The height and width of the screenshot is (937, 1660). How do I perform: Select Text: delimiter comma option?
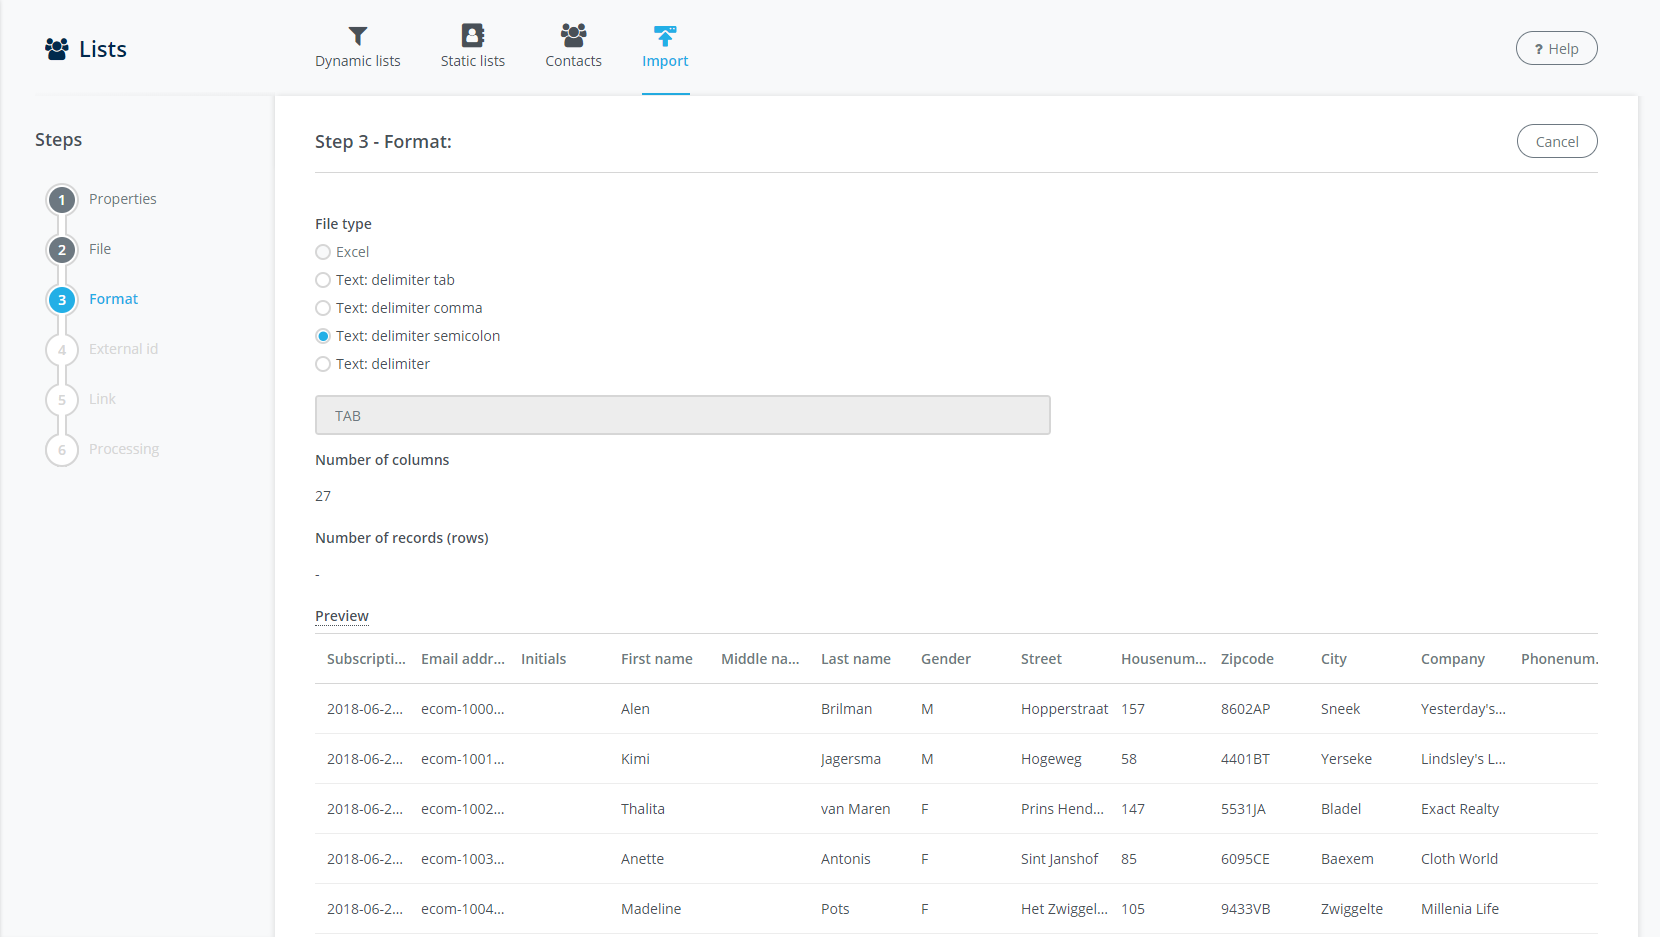pyautogui.click(x=323, y=308)
